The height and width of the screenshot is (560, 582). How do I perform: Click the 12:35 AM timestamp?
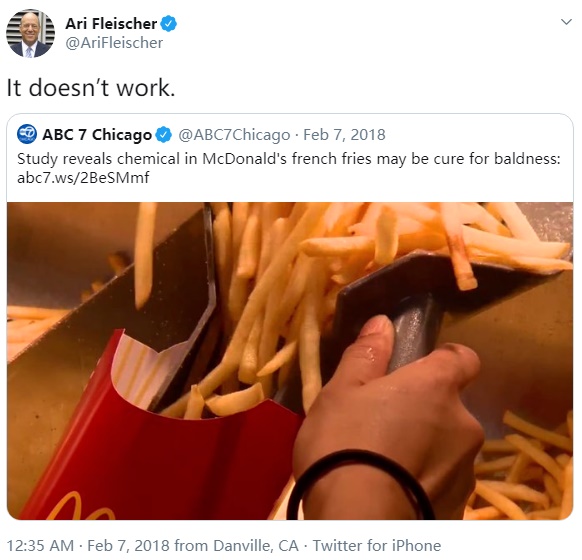[x=40, y=546]
